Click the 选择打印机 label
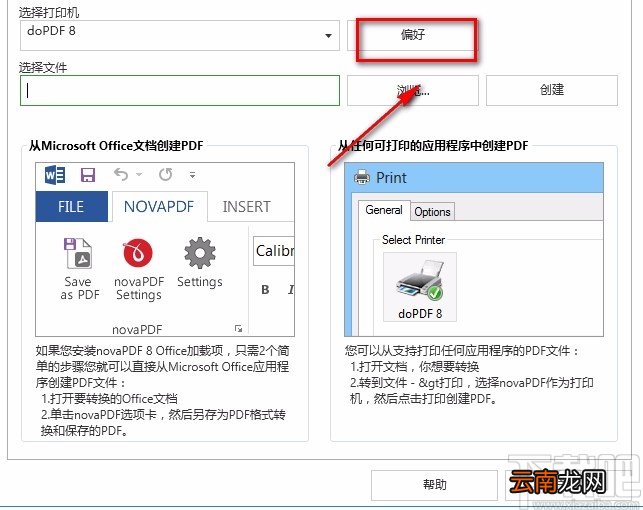The image size is (643, 510). pos(49,13)
